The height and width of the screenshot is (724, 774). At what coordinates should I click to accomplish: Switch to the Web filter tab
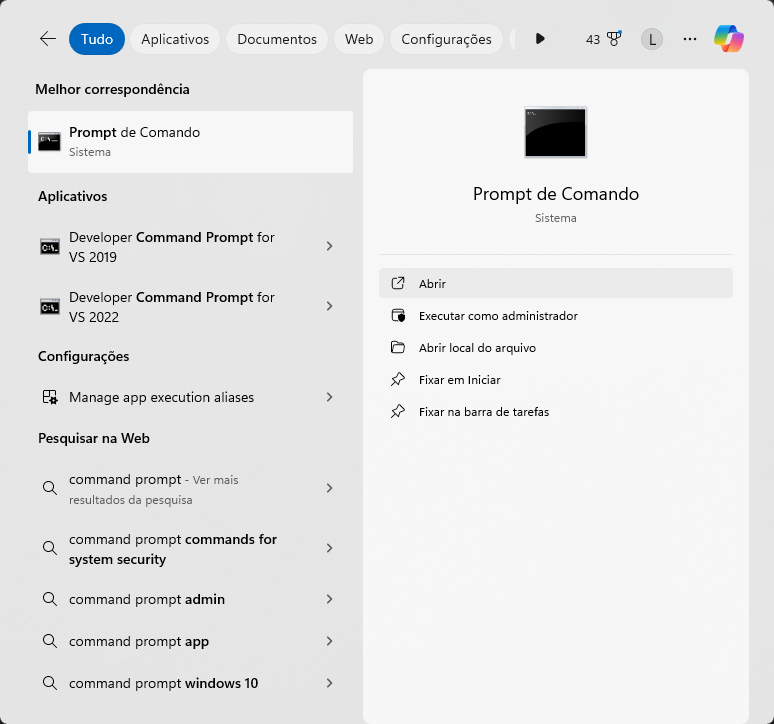tap(359, 39)
